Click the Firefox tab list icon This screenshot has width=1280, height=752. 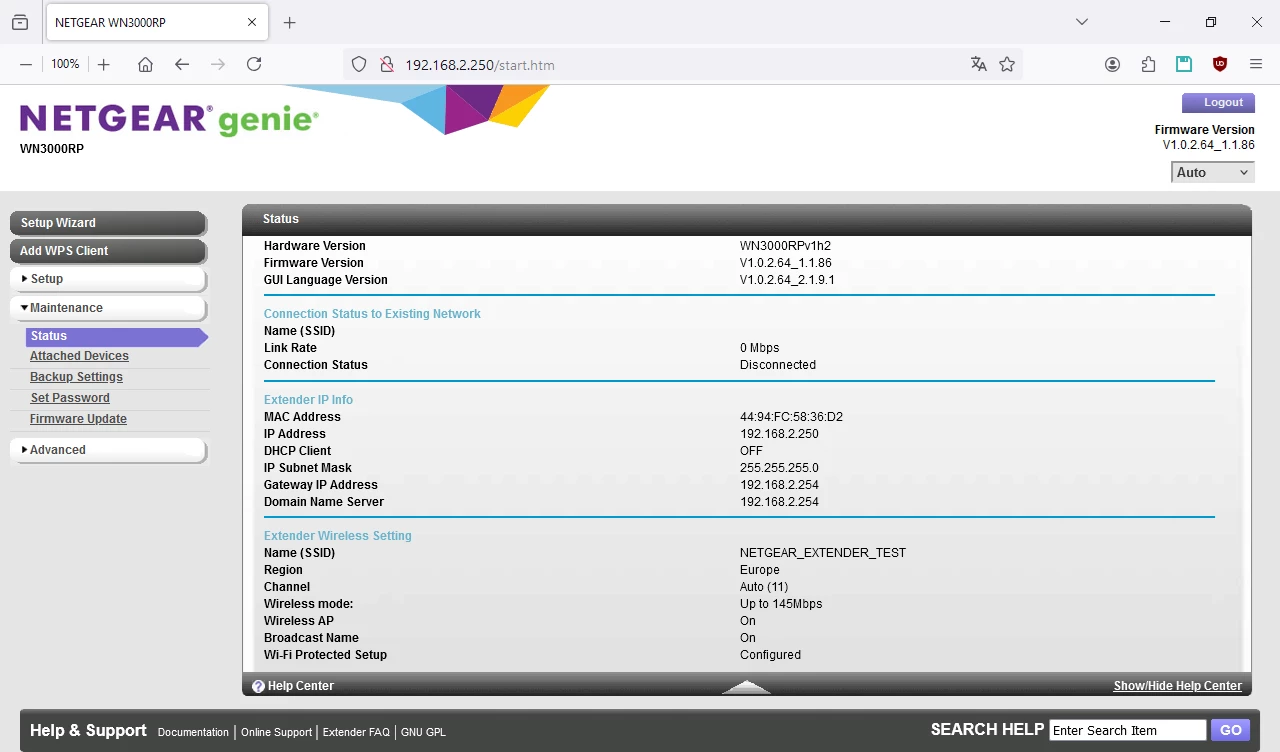[x=20, y=22]
